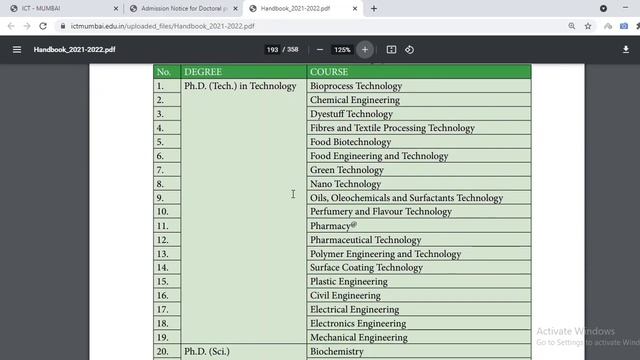The width and height of the screenshot is (640, 360).
Task: Bookmark this page with the star
Action: tap(588, 26)
